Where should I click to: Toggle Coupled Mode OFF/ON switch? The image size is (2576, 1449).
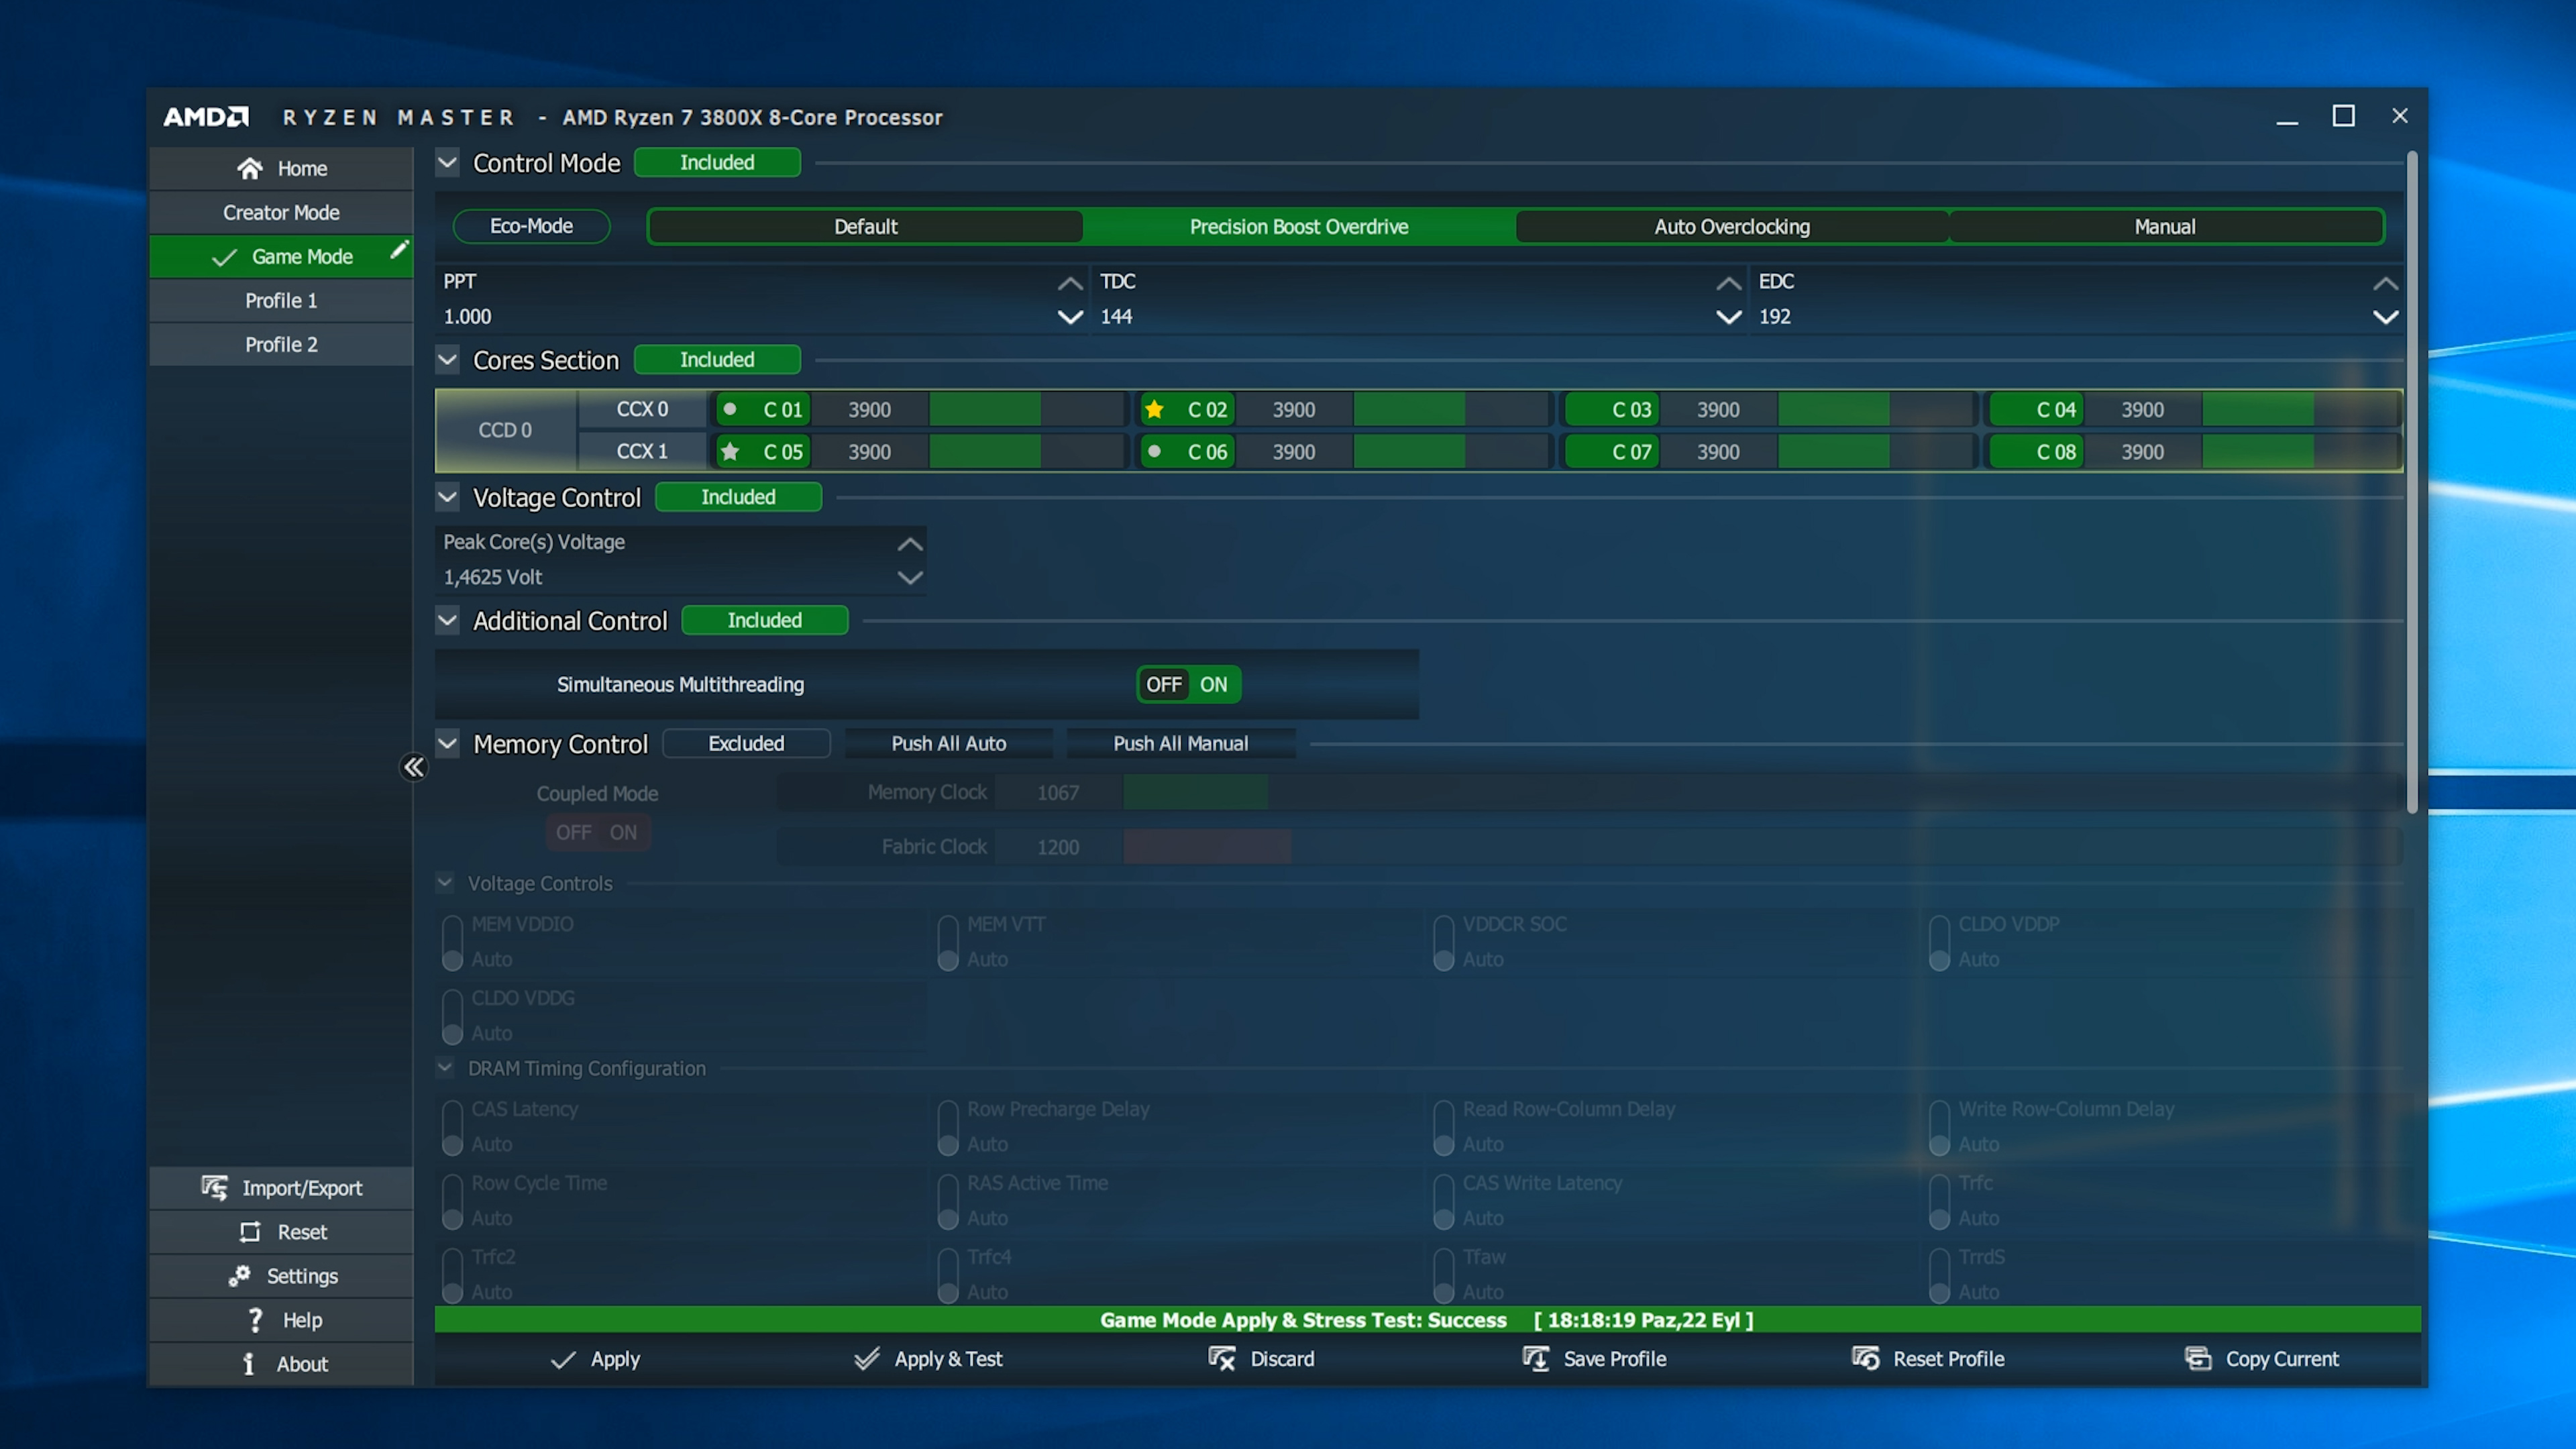click(x=598, y=832)
